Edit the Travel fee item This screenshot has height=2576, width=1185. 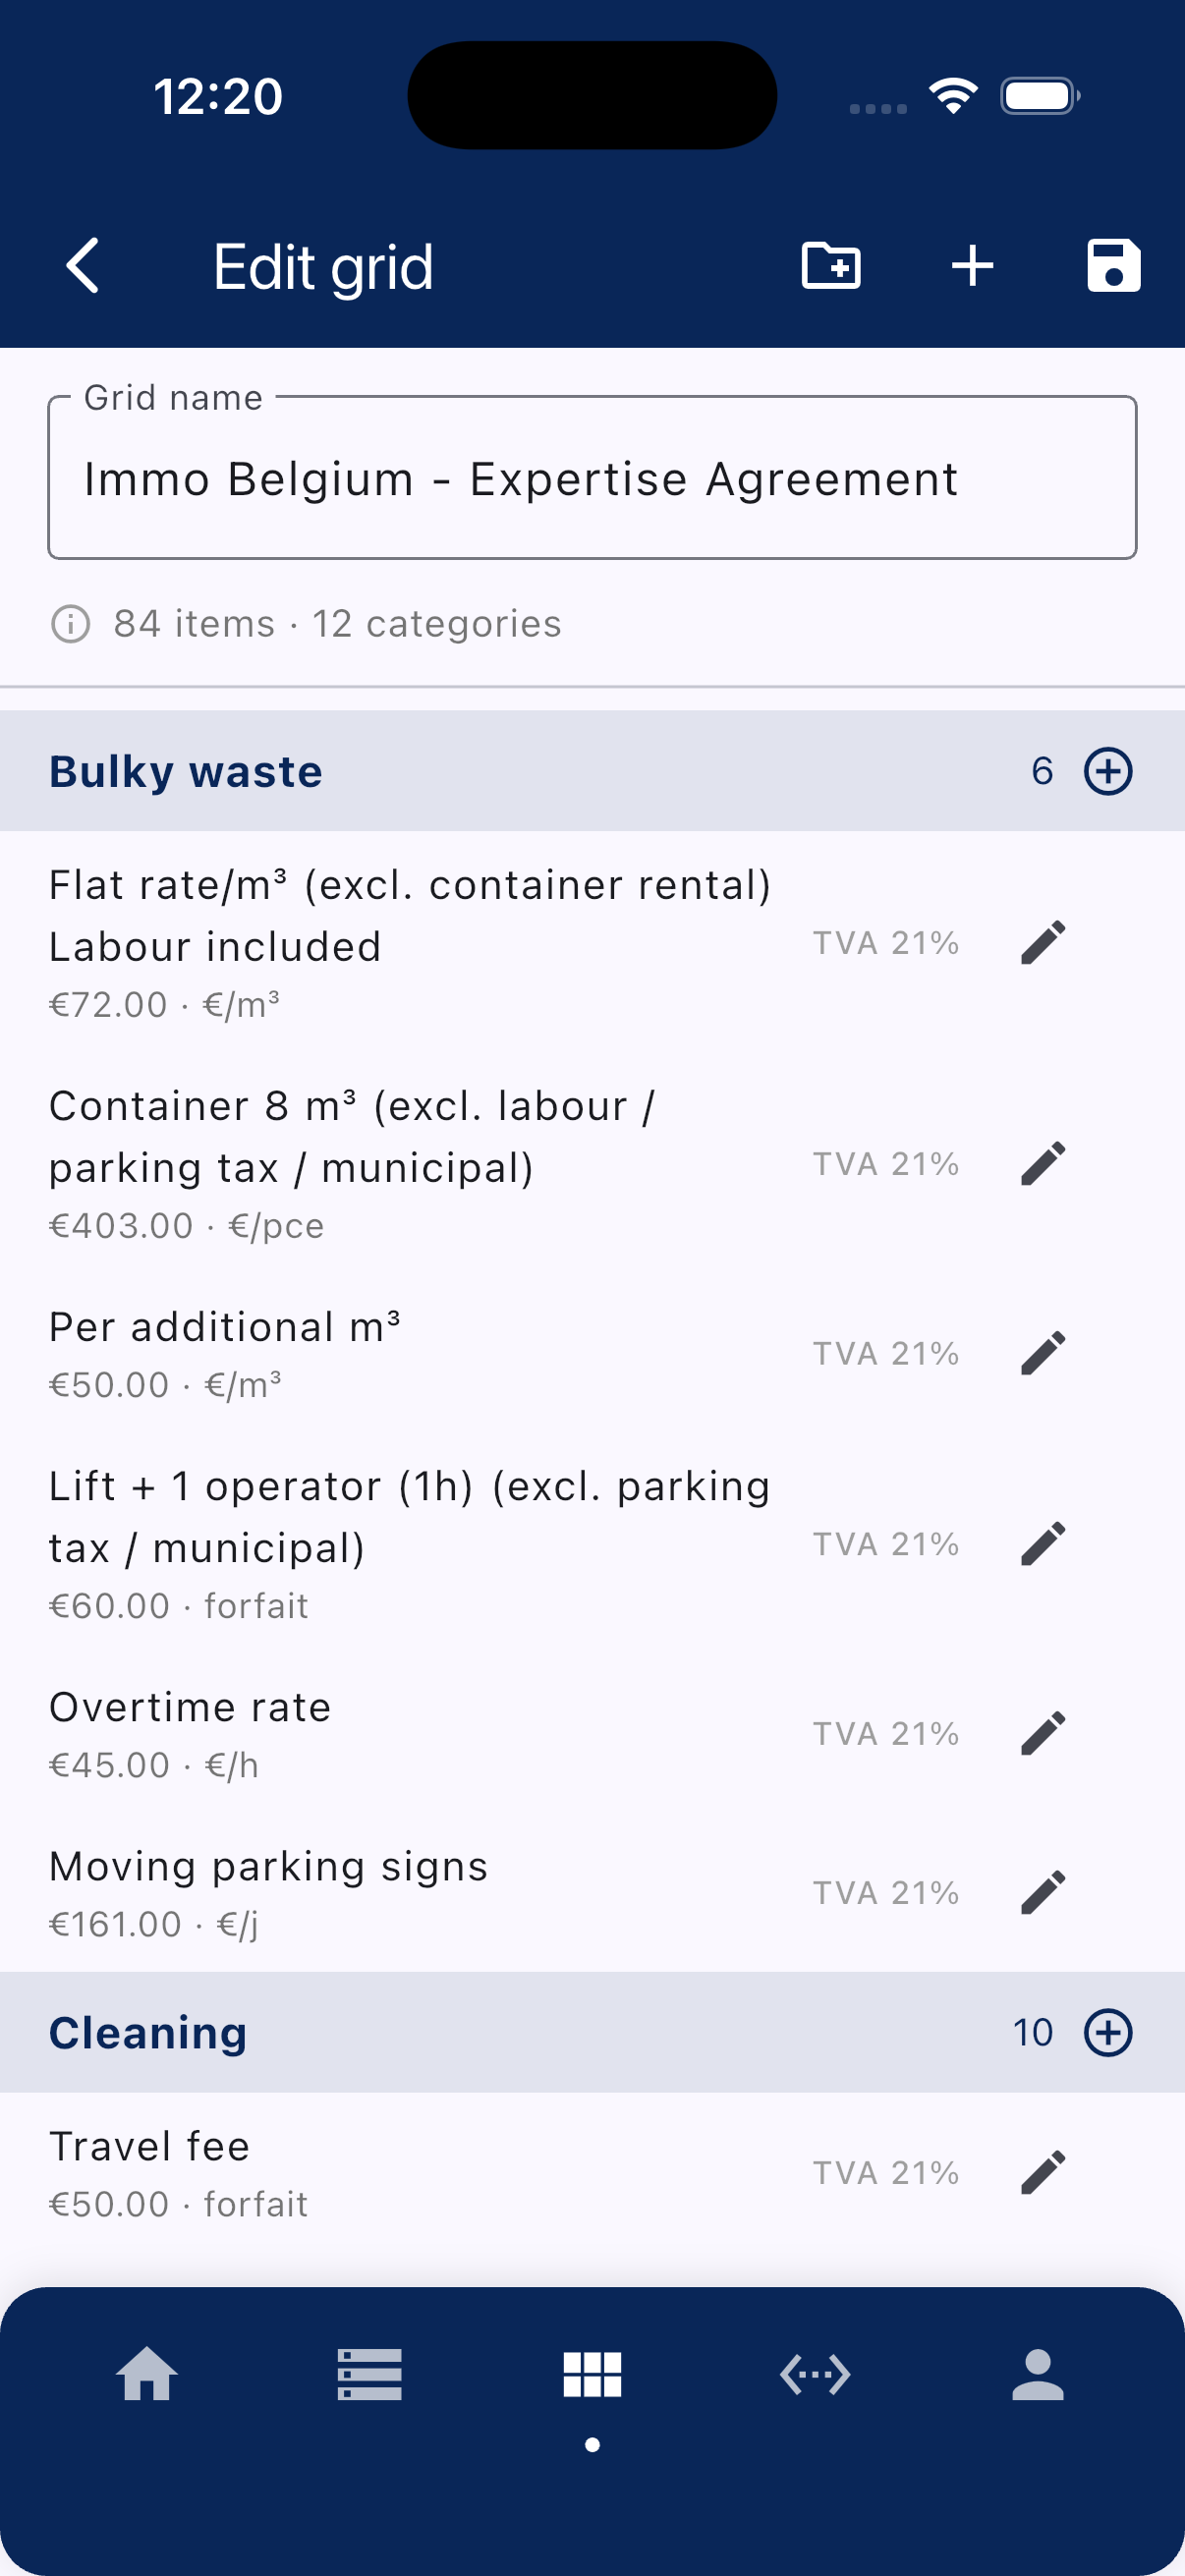point(1043,2172)
